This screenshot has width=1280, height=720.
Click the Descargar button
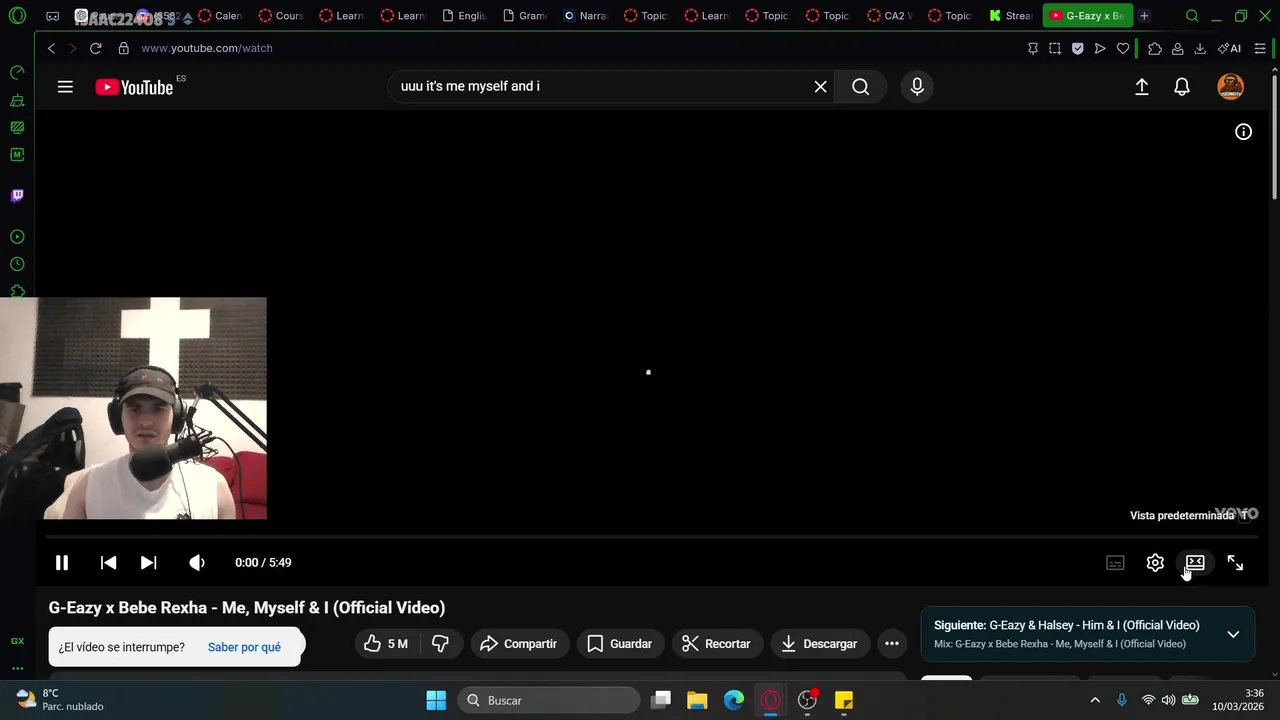point(819,644)
